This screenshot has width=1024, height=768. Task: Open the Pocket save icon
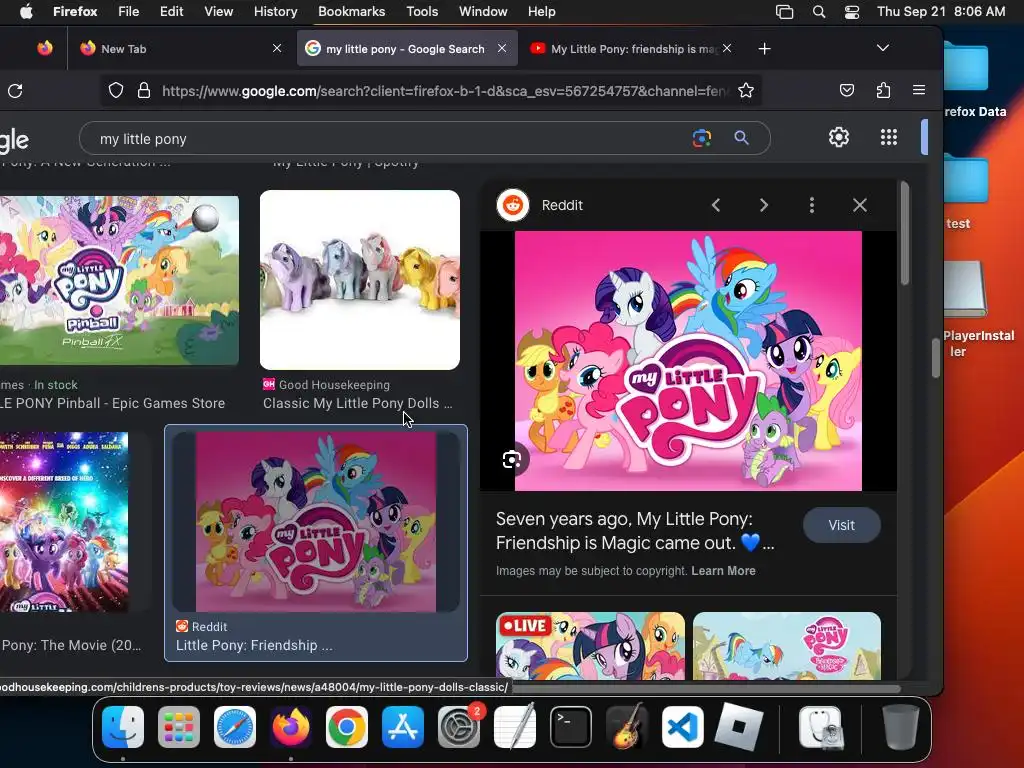click(847, 90)
